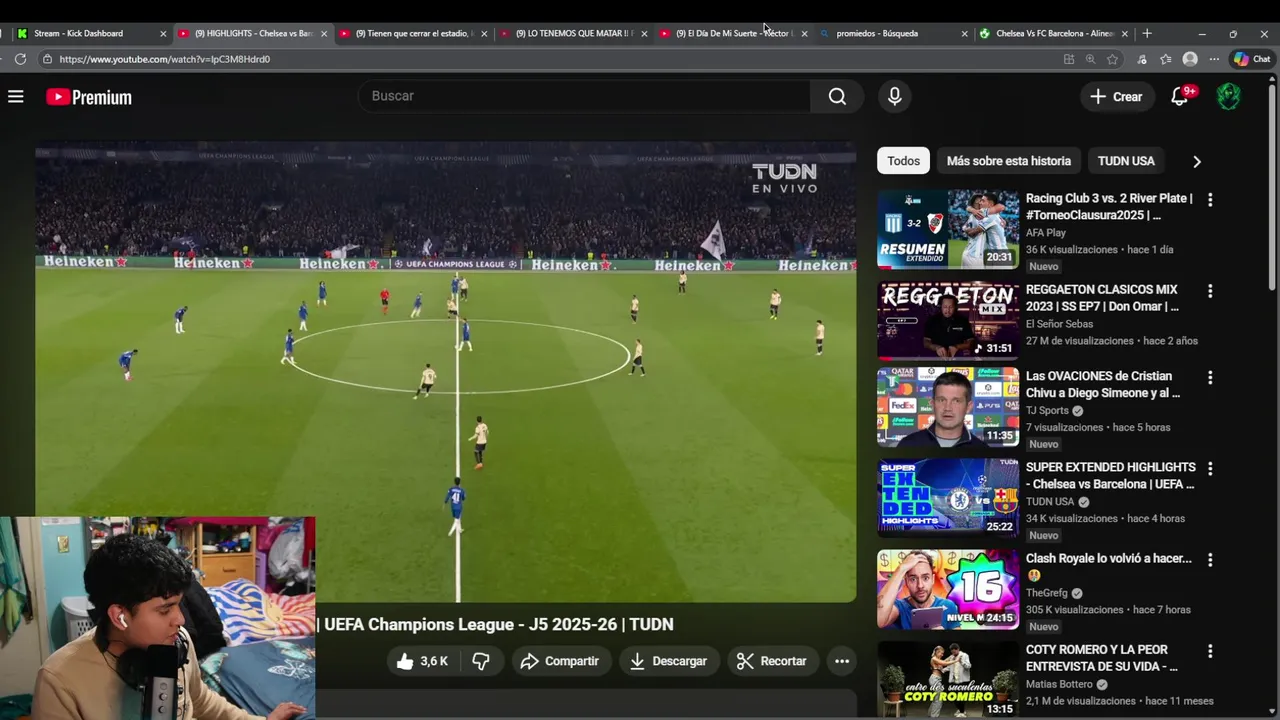Switch to El Día De Mi Suerte tab
Image resolution: width=1280 pixels, height=720 pixels.
[733, 33]
